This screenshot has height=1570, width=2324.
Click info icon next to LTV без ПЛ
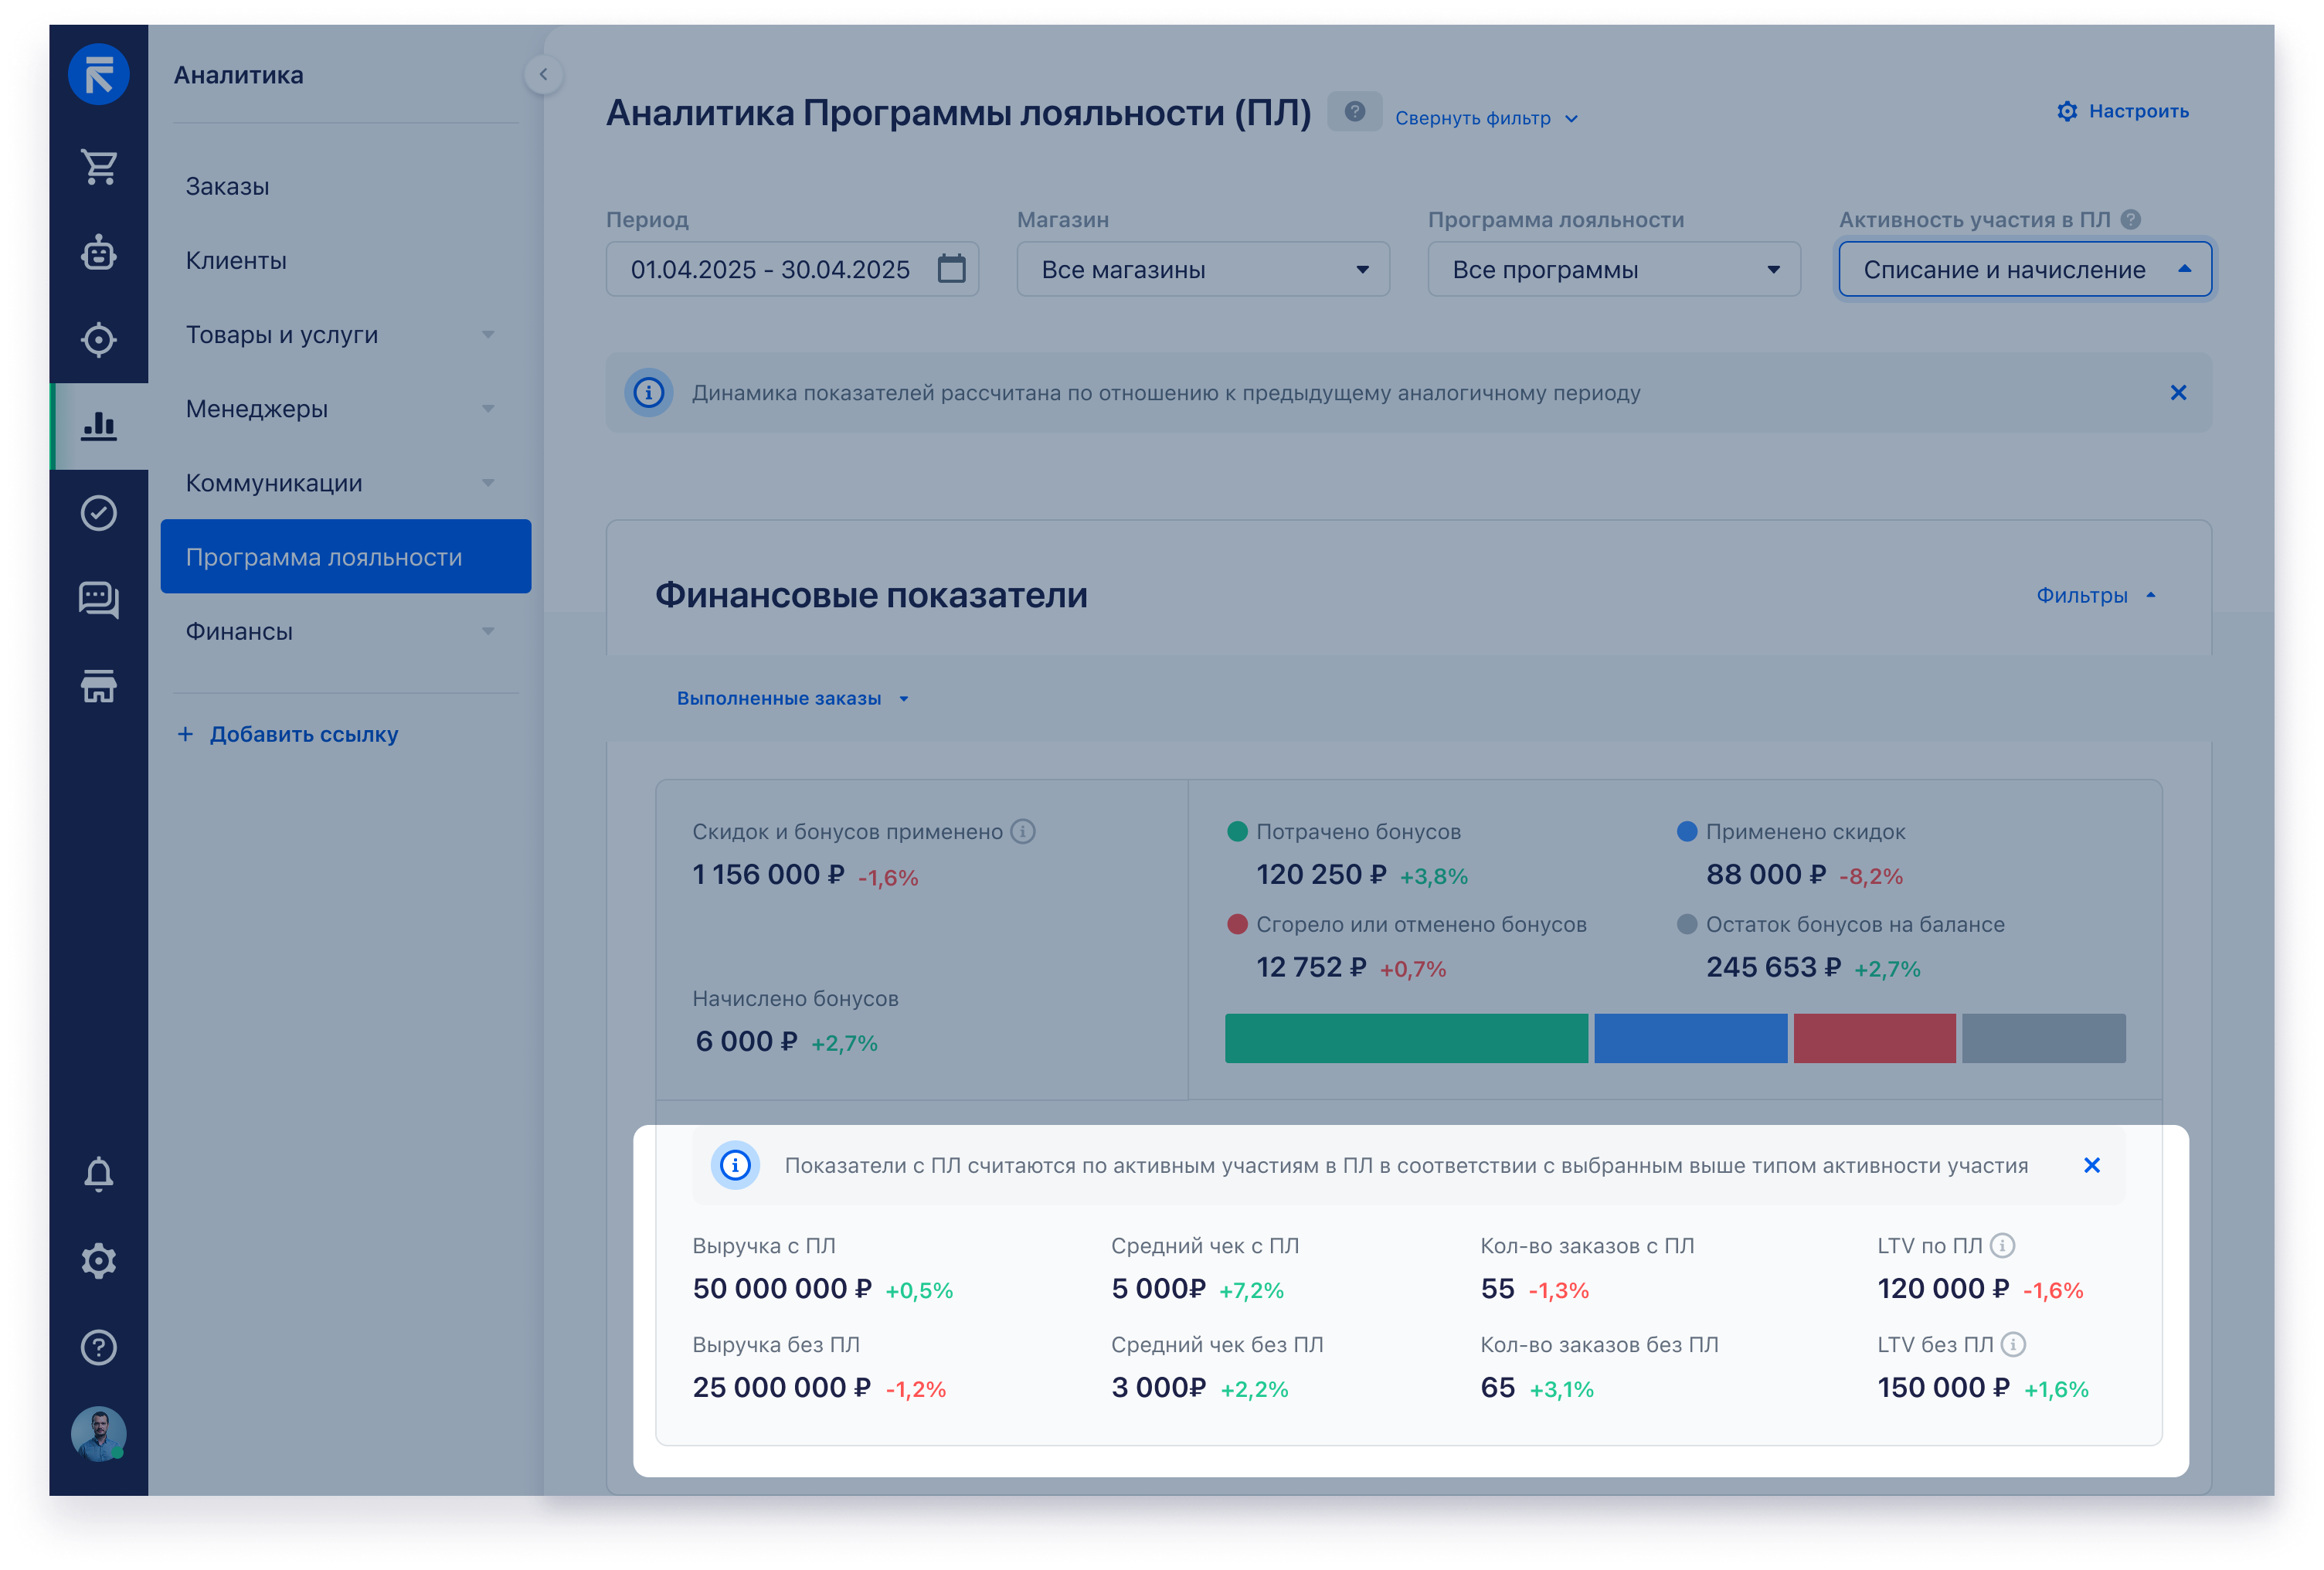2013,1344
